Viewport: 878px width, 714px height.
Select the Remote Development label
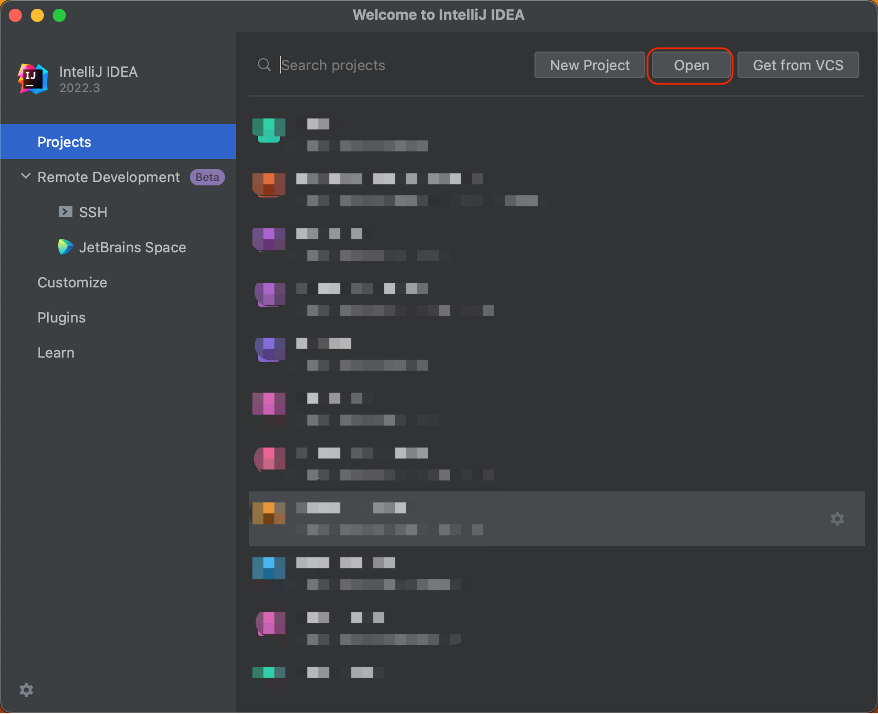coord(108,177)
